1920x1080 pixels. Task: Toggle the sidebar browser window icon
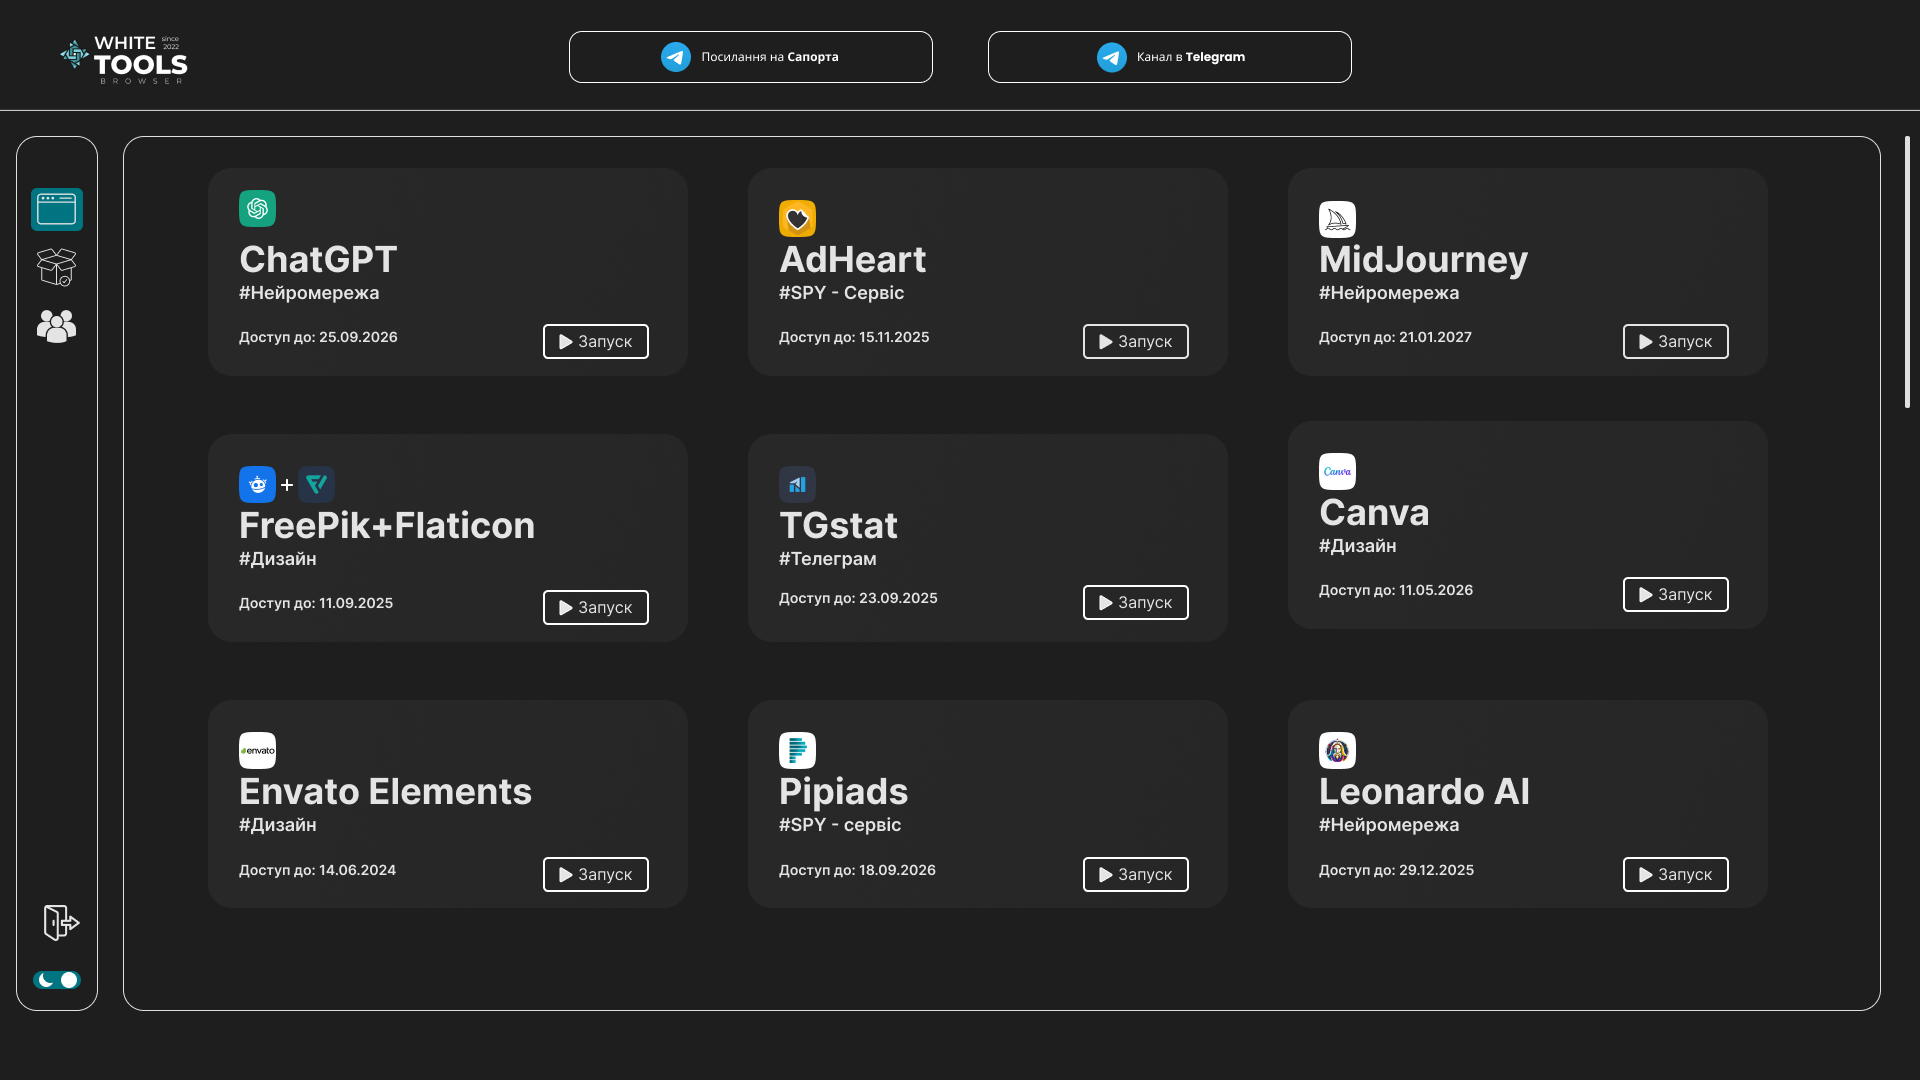(57, 208)
